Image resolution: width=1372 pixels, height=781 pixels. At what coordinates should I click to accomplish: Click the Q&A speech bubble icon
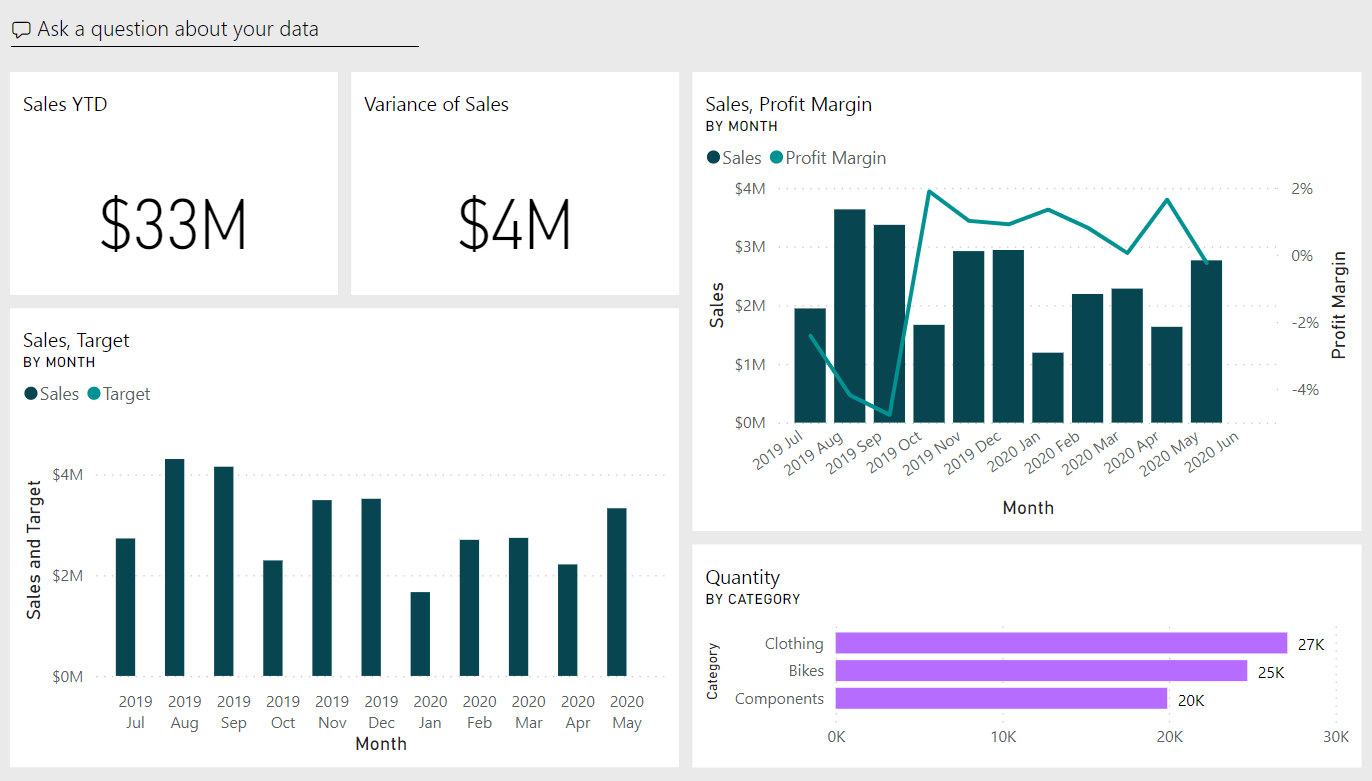(x=21, y=30)
